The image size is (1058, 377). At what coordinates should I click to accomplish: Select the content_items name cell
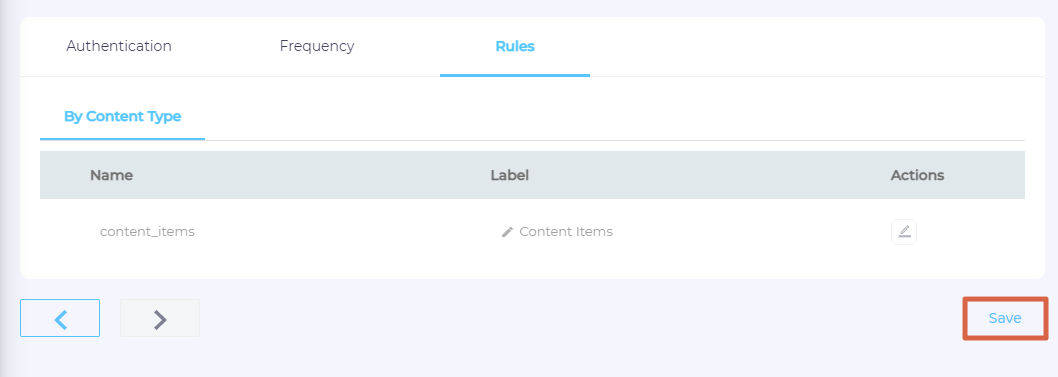click(147, 232)
